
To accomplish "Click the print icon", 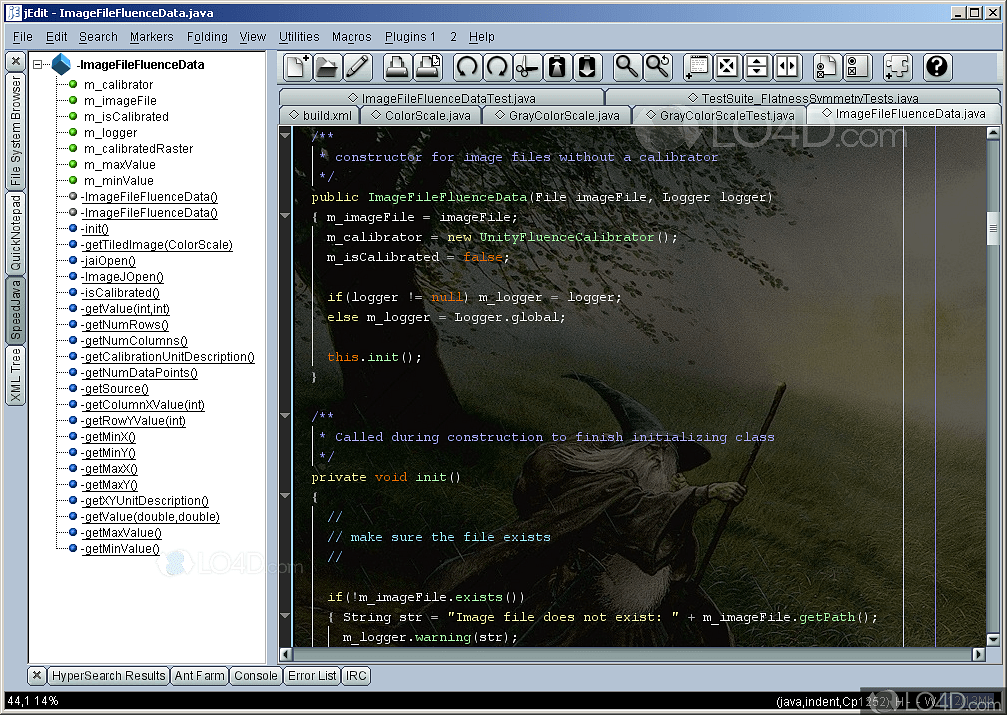I will pyautogui.click(x=396, y=67).
